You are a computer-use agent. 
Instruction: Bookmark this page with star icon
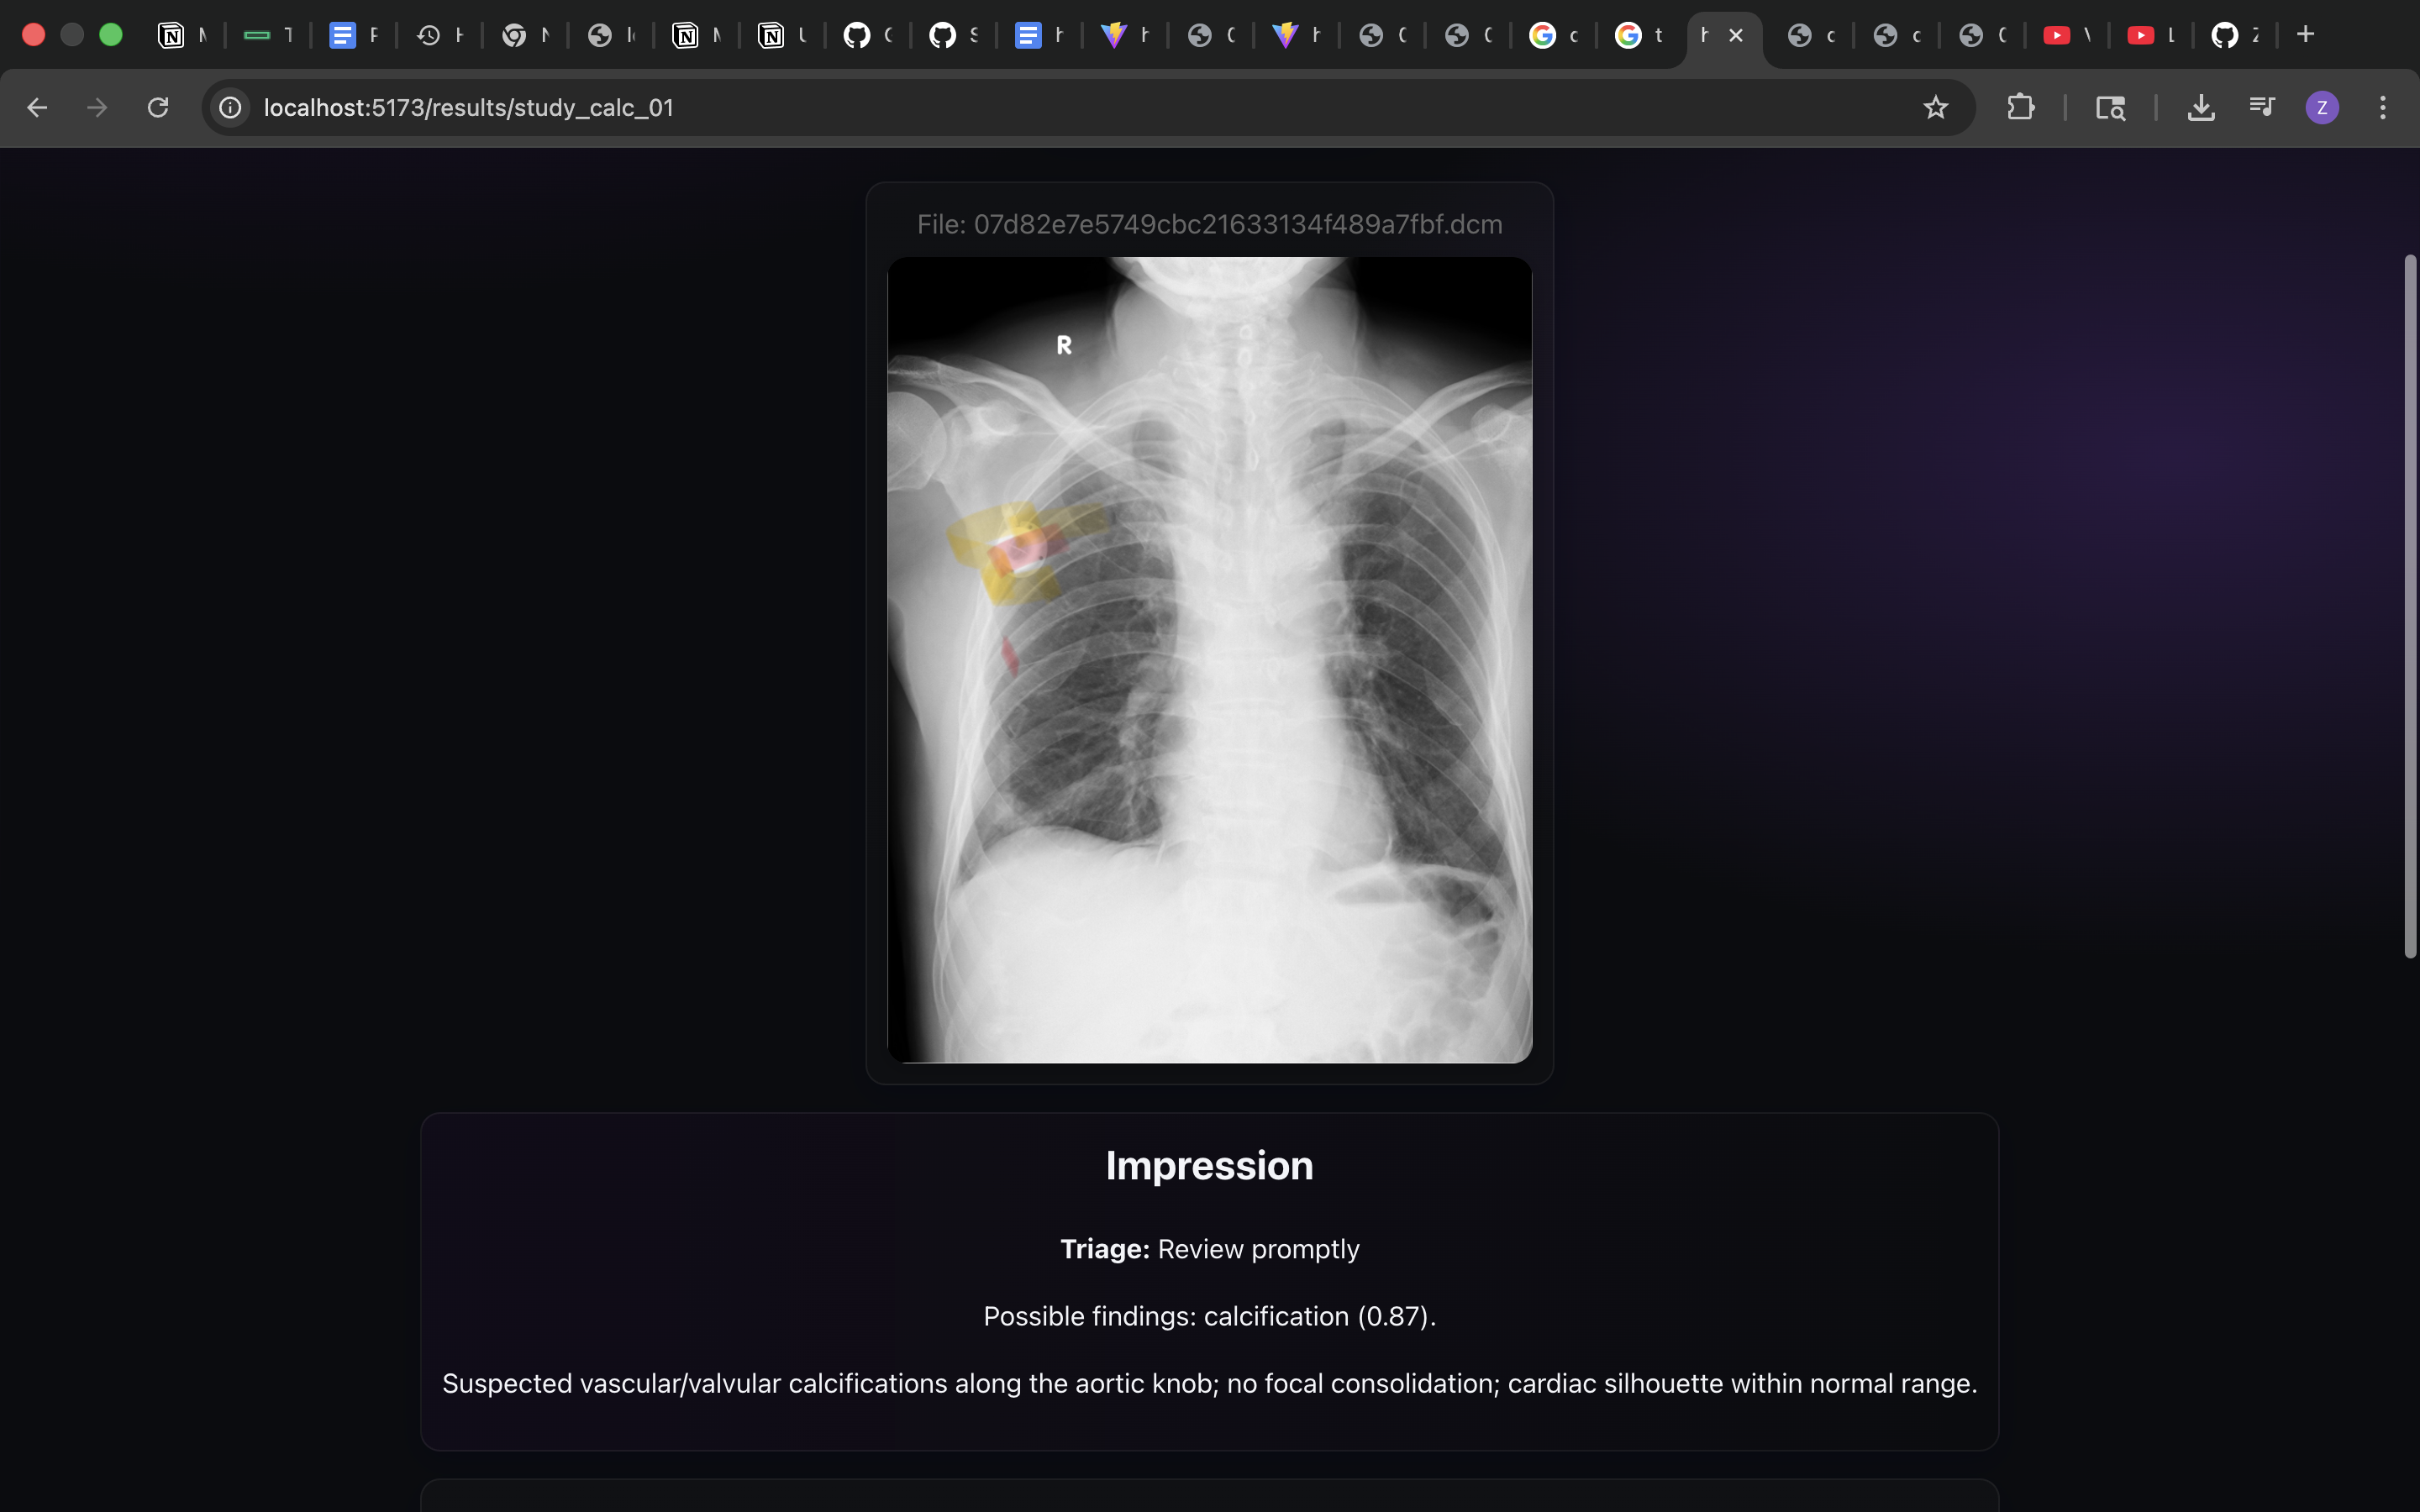click(x=1936, y=107)
